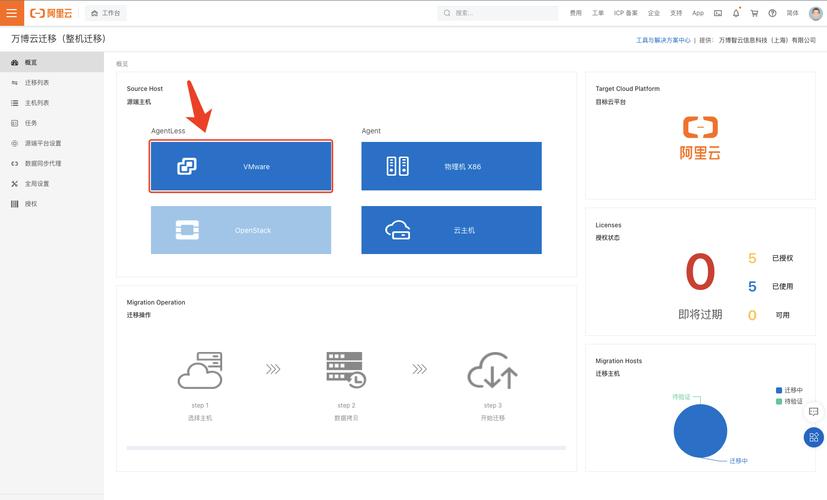Click step 1 选择主机 icon
827x500 pixels.
pos(200,370)
